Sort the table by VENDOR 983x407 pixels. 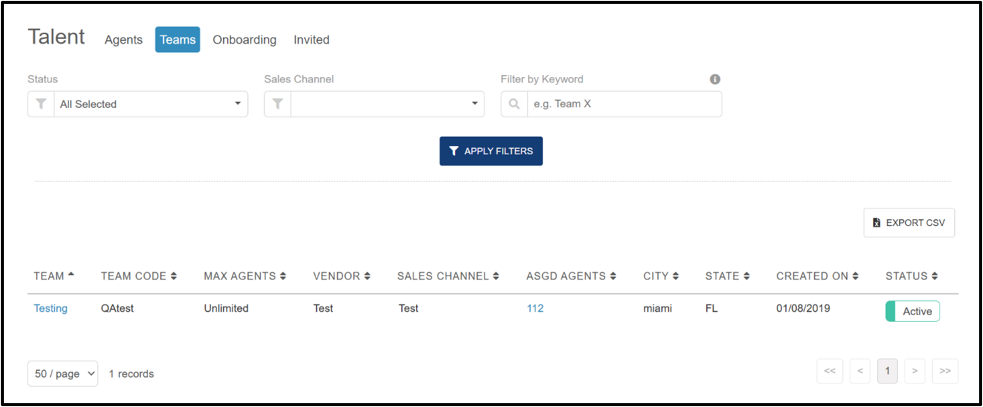point(341,276)
